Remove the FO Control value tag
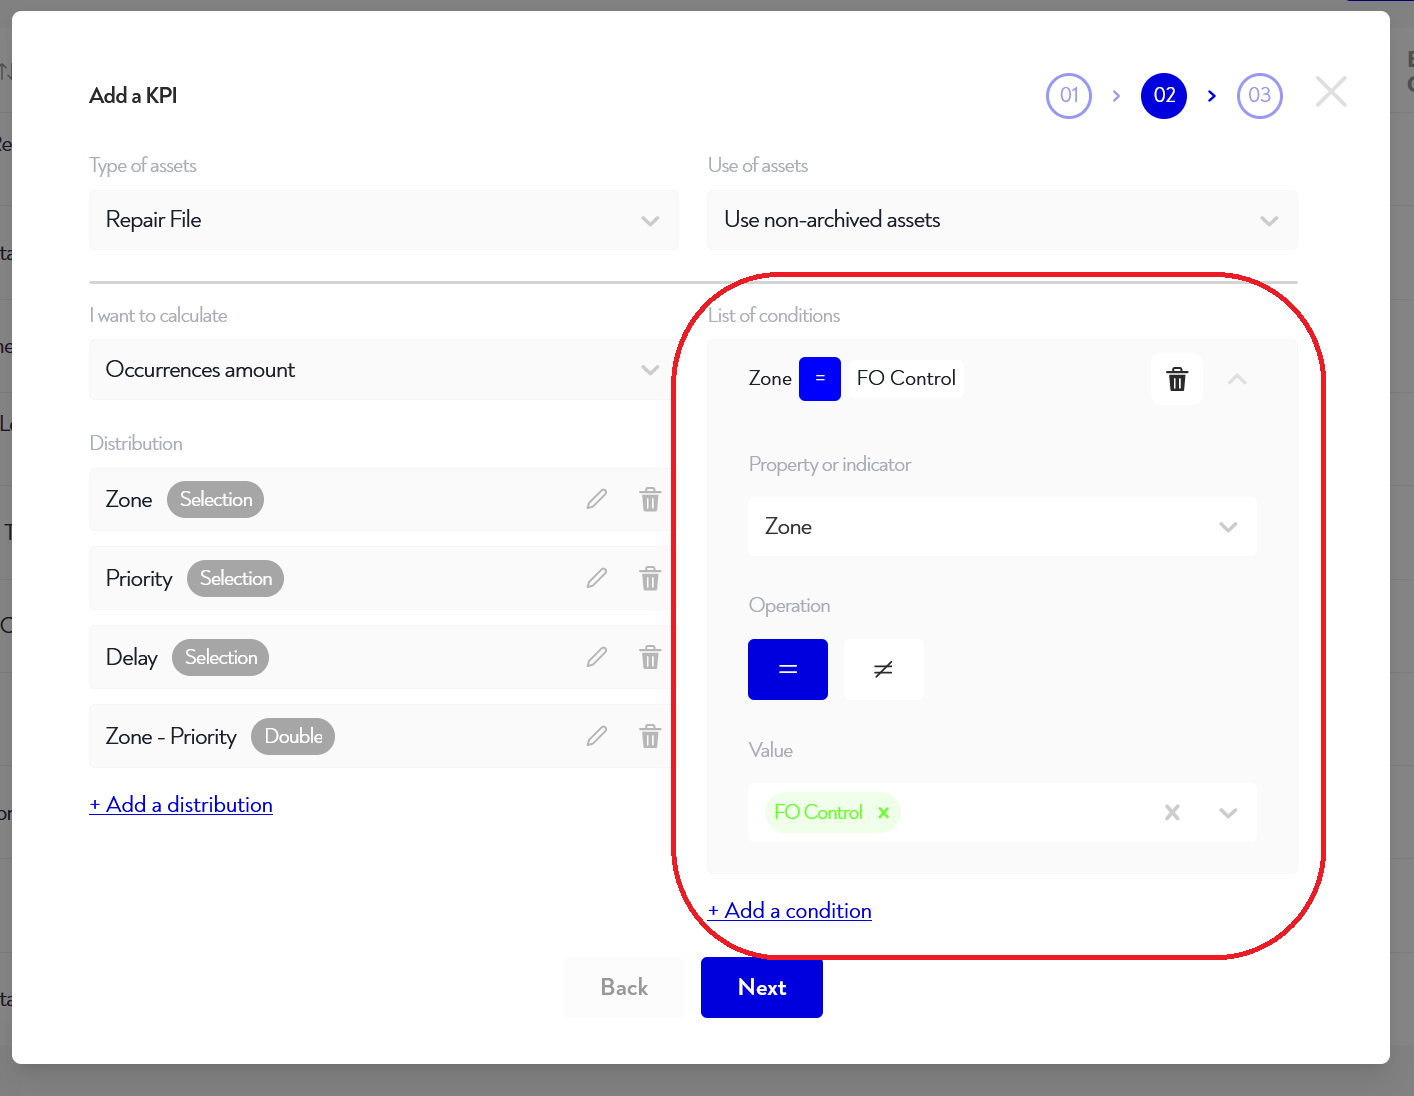Screen dimensions: 1414x1096 [x=884, y=812]
